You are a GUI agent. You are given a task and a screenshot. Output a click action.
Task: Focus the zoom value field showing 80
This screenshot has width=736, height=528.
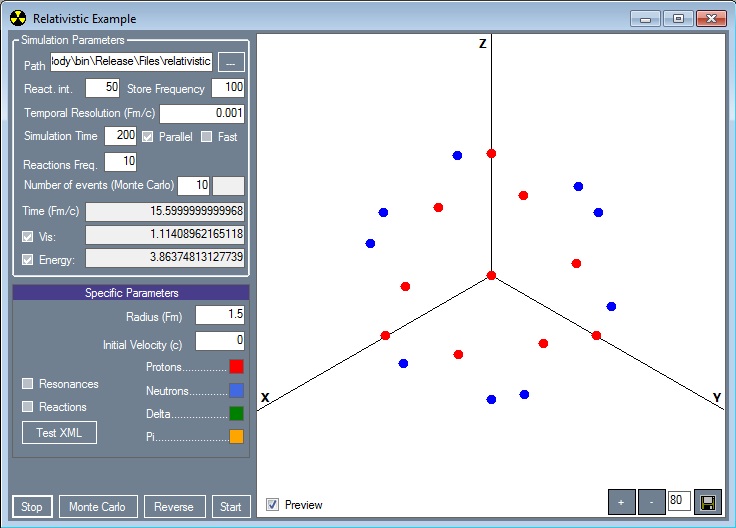[x=679, y=500]
